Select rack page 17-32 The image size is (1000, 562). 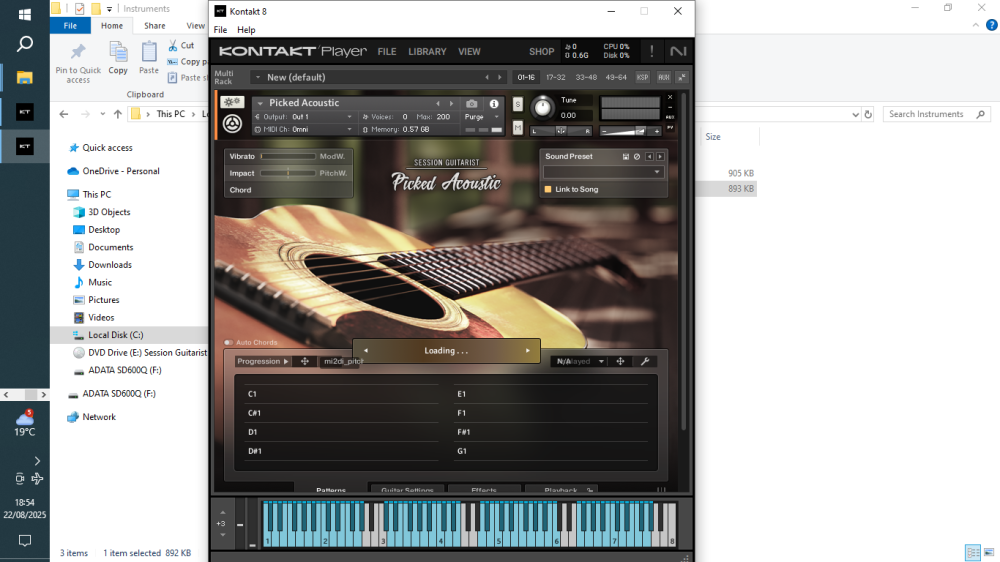click(555, 77)
